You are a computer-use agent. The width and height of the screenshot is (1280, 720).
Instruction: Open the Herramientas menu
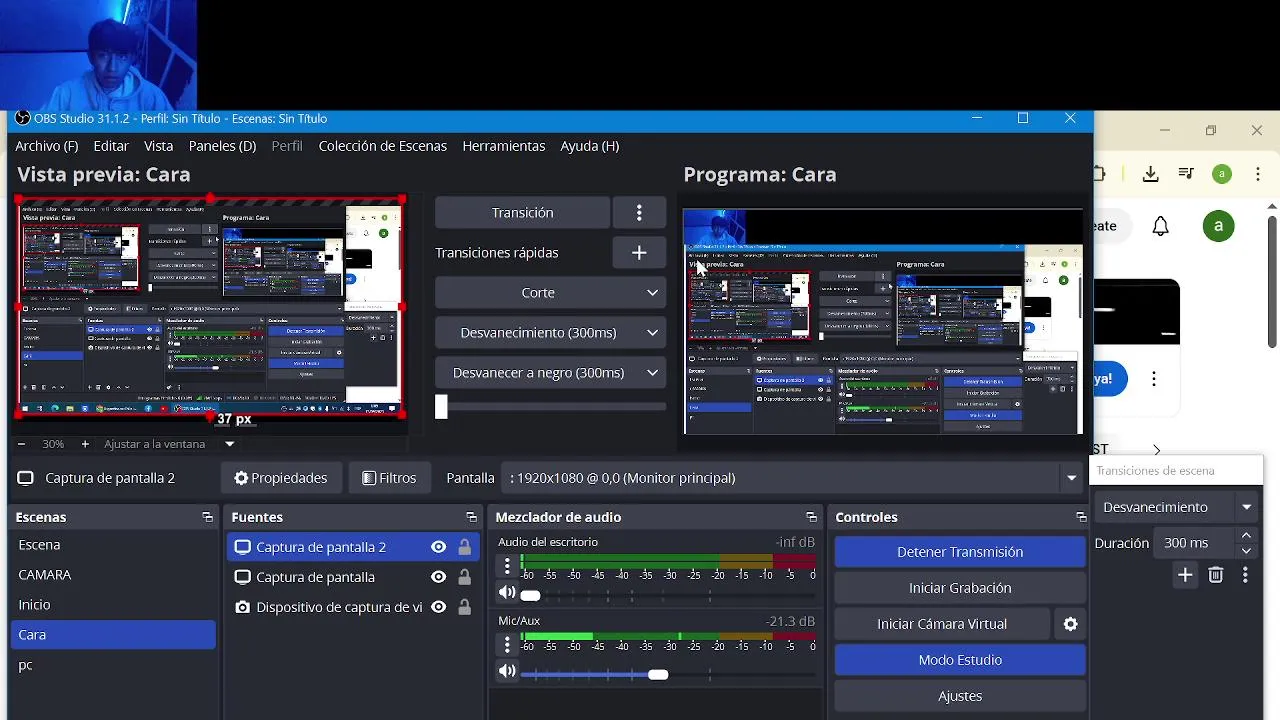click(x=503, y=146)
